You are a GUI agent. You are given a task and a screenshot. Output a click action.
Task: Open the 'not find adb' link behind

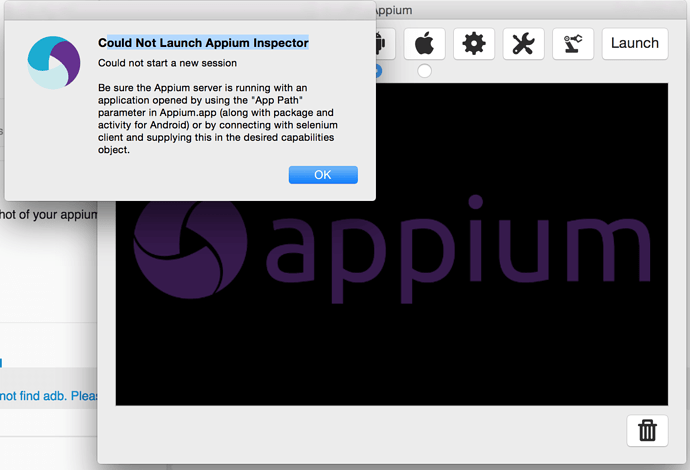click(x=48, y=396)
